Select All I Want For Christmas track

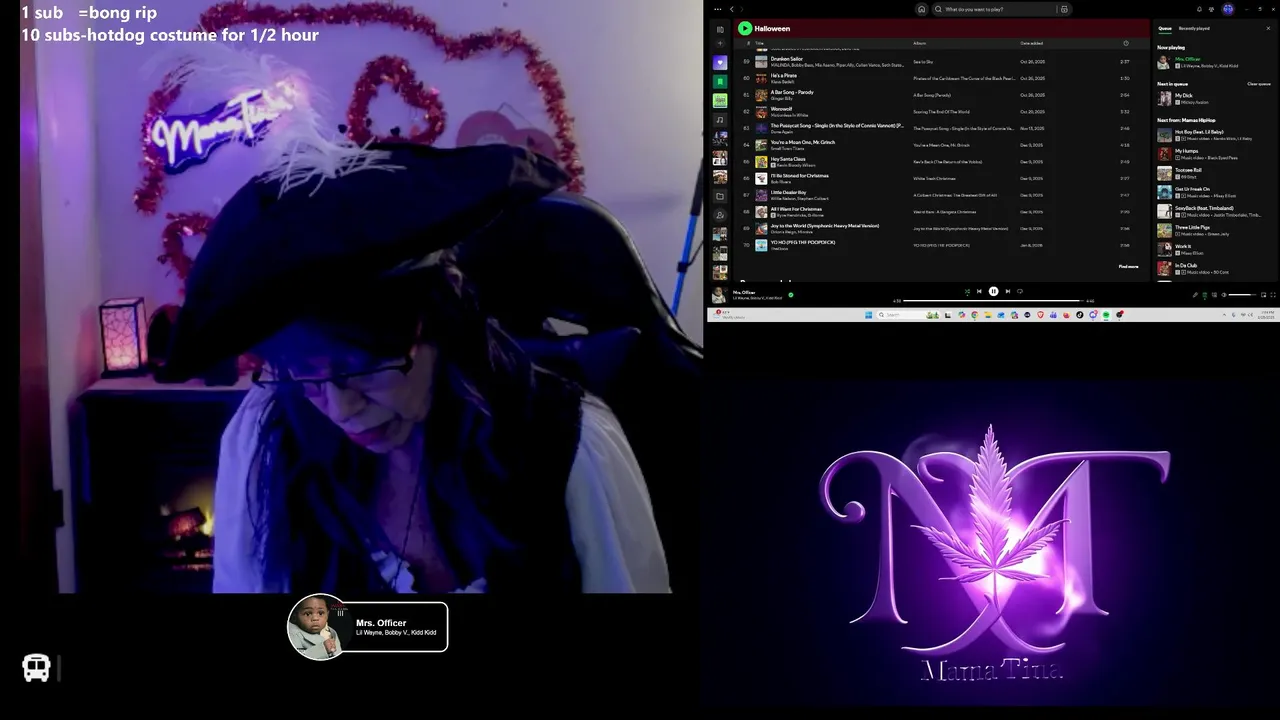tap(943, 212)
